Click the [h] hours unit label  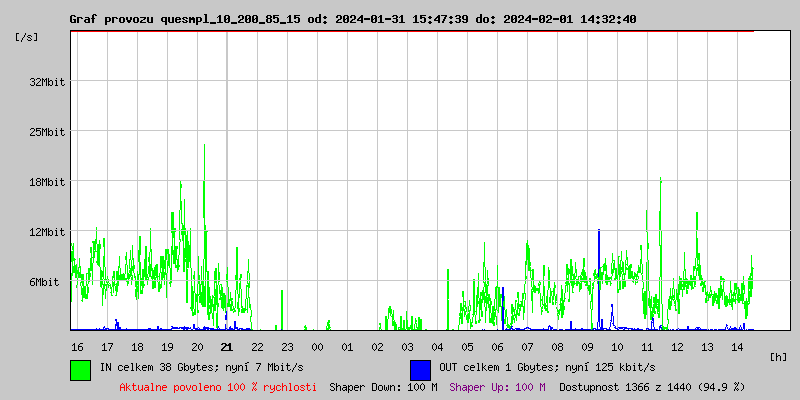pos(778,356)
